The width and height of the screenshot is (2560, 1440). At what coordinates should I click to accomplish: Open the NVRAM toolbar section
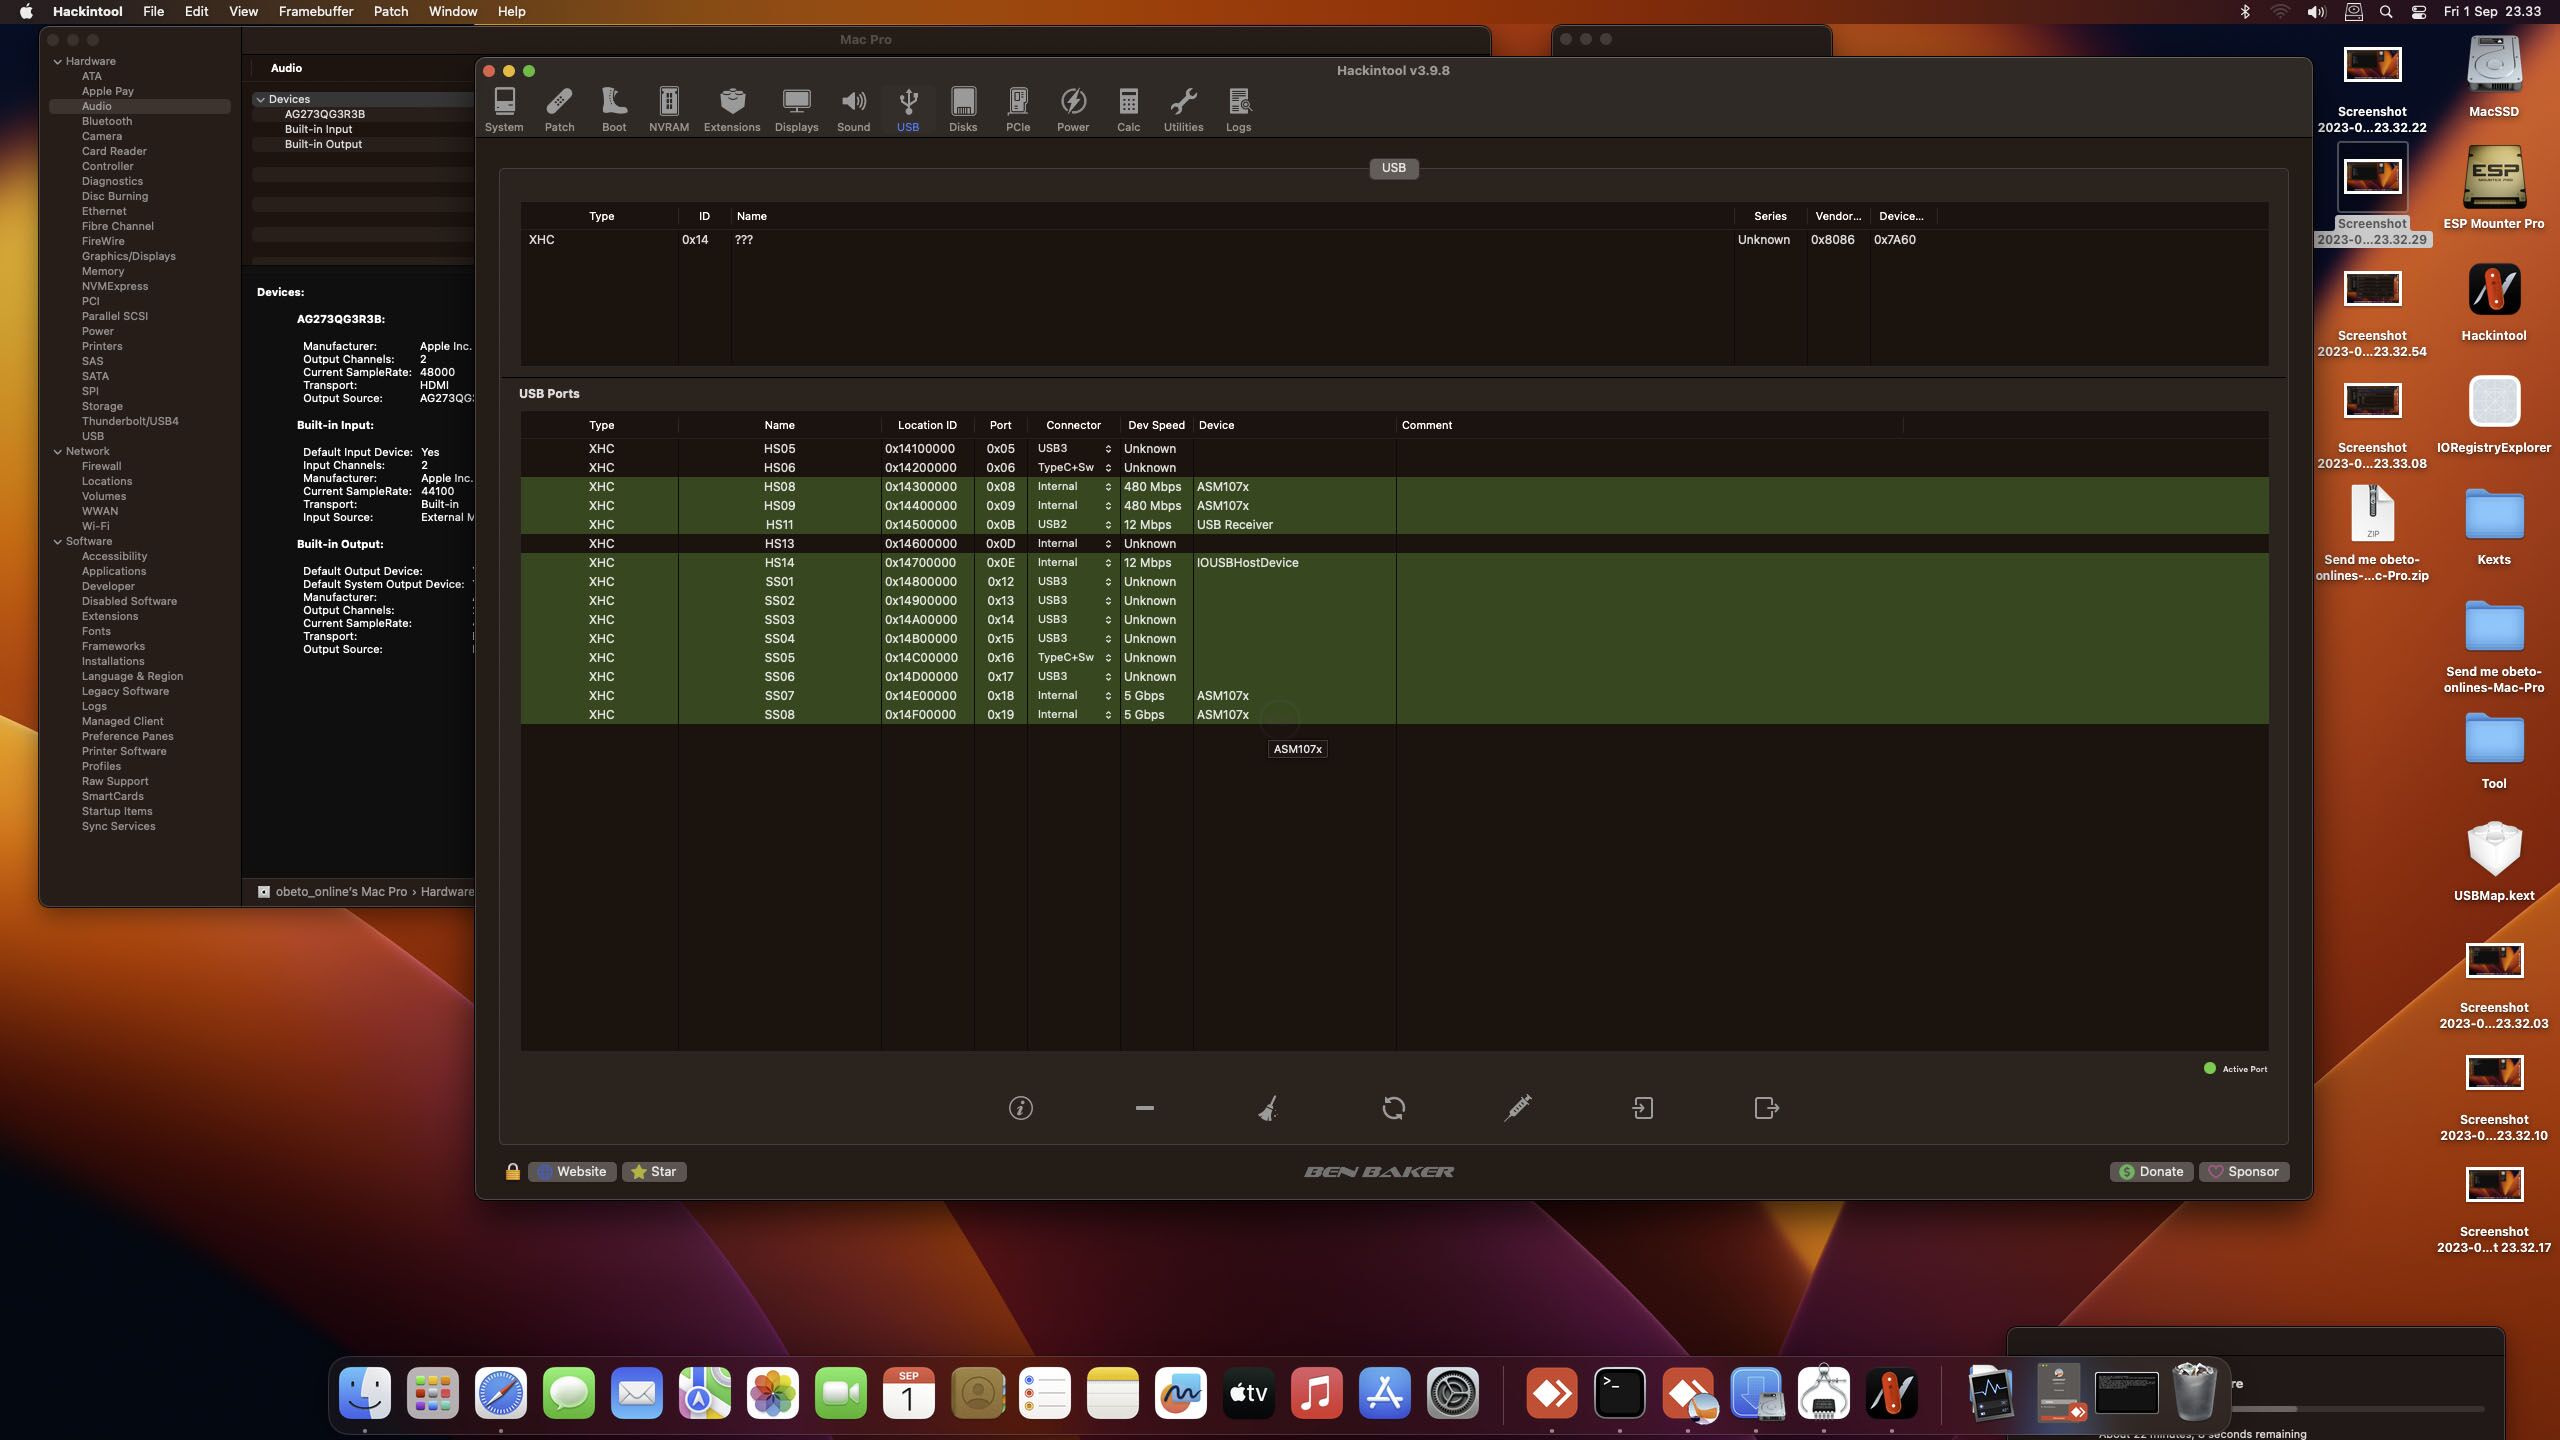pyautogui.click(x=668, y=108)
